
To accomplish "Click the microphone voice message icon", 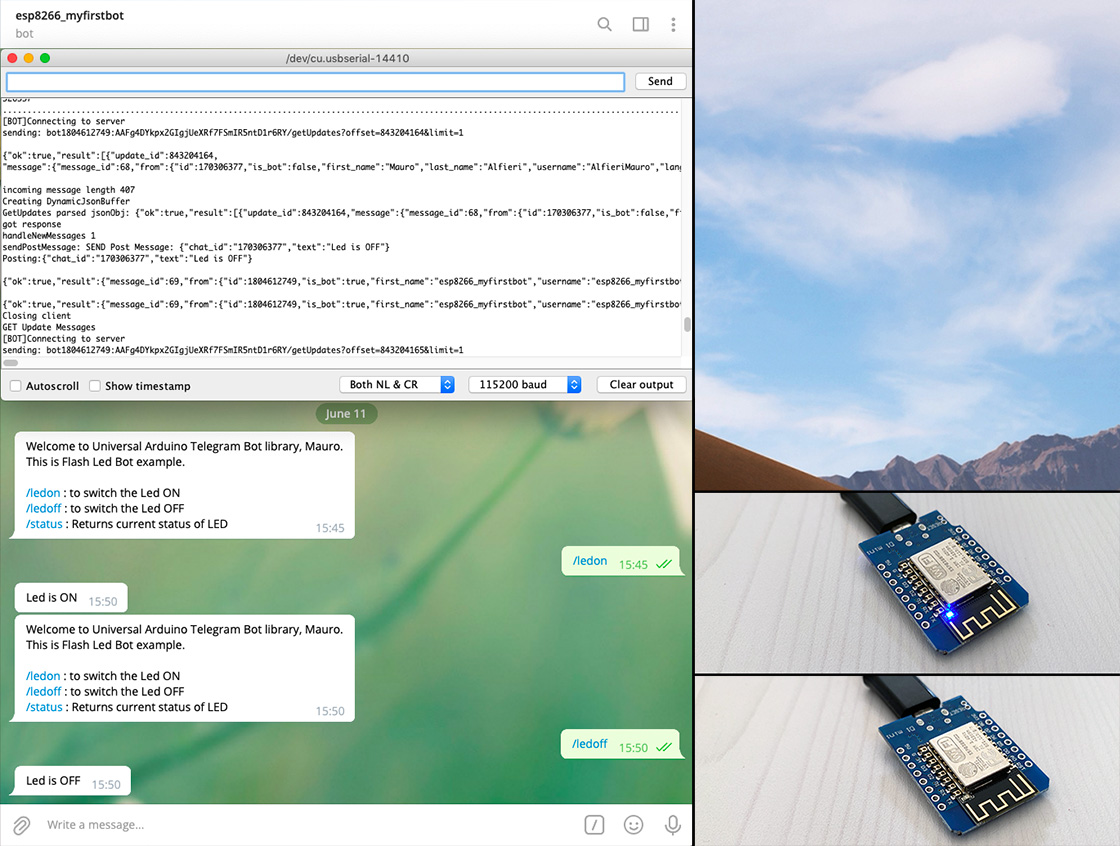I will point(673,825).
